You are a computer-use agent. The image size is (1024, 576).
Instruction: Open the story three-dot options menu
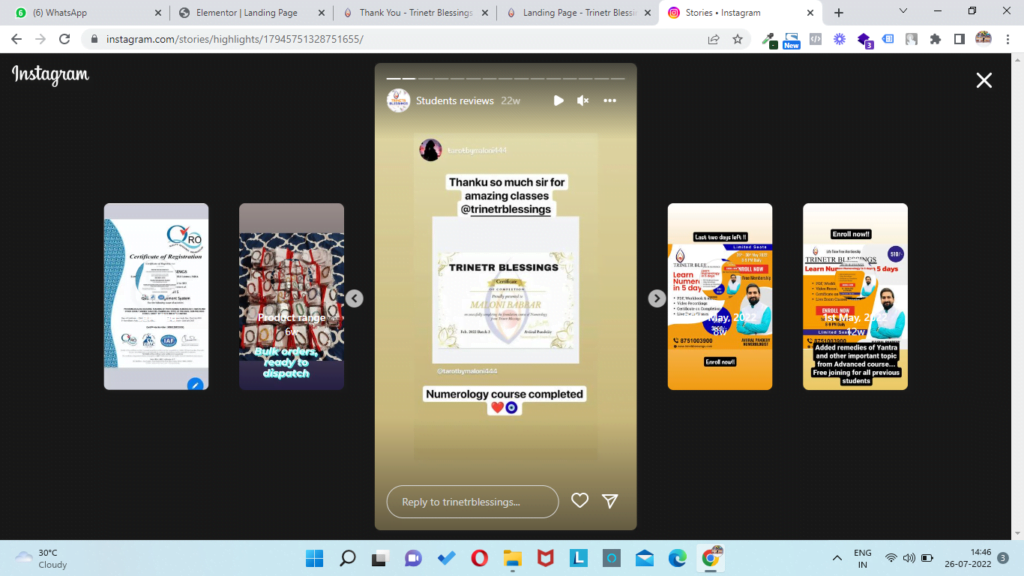(609, 101)
